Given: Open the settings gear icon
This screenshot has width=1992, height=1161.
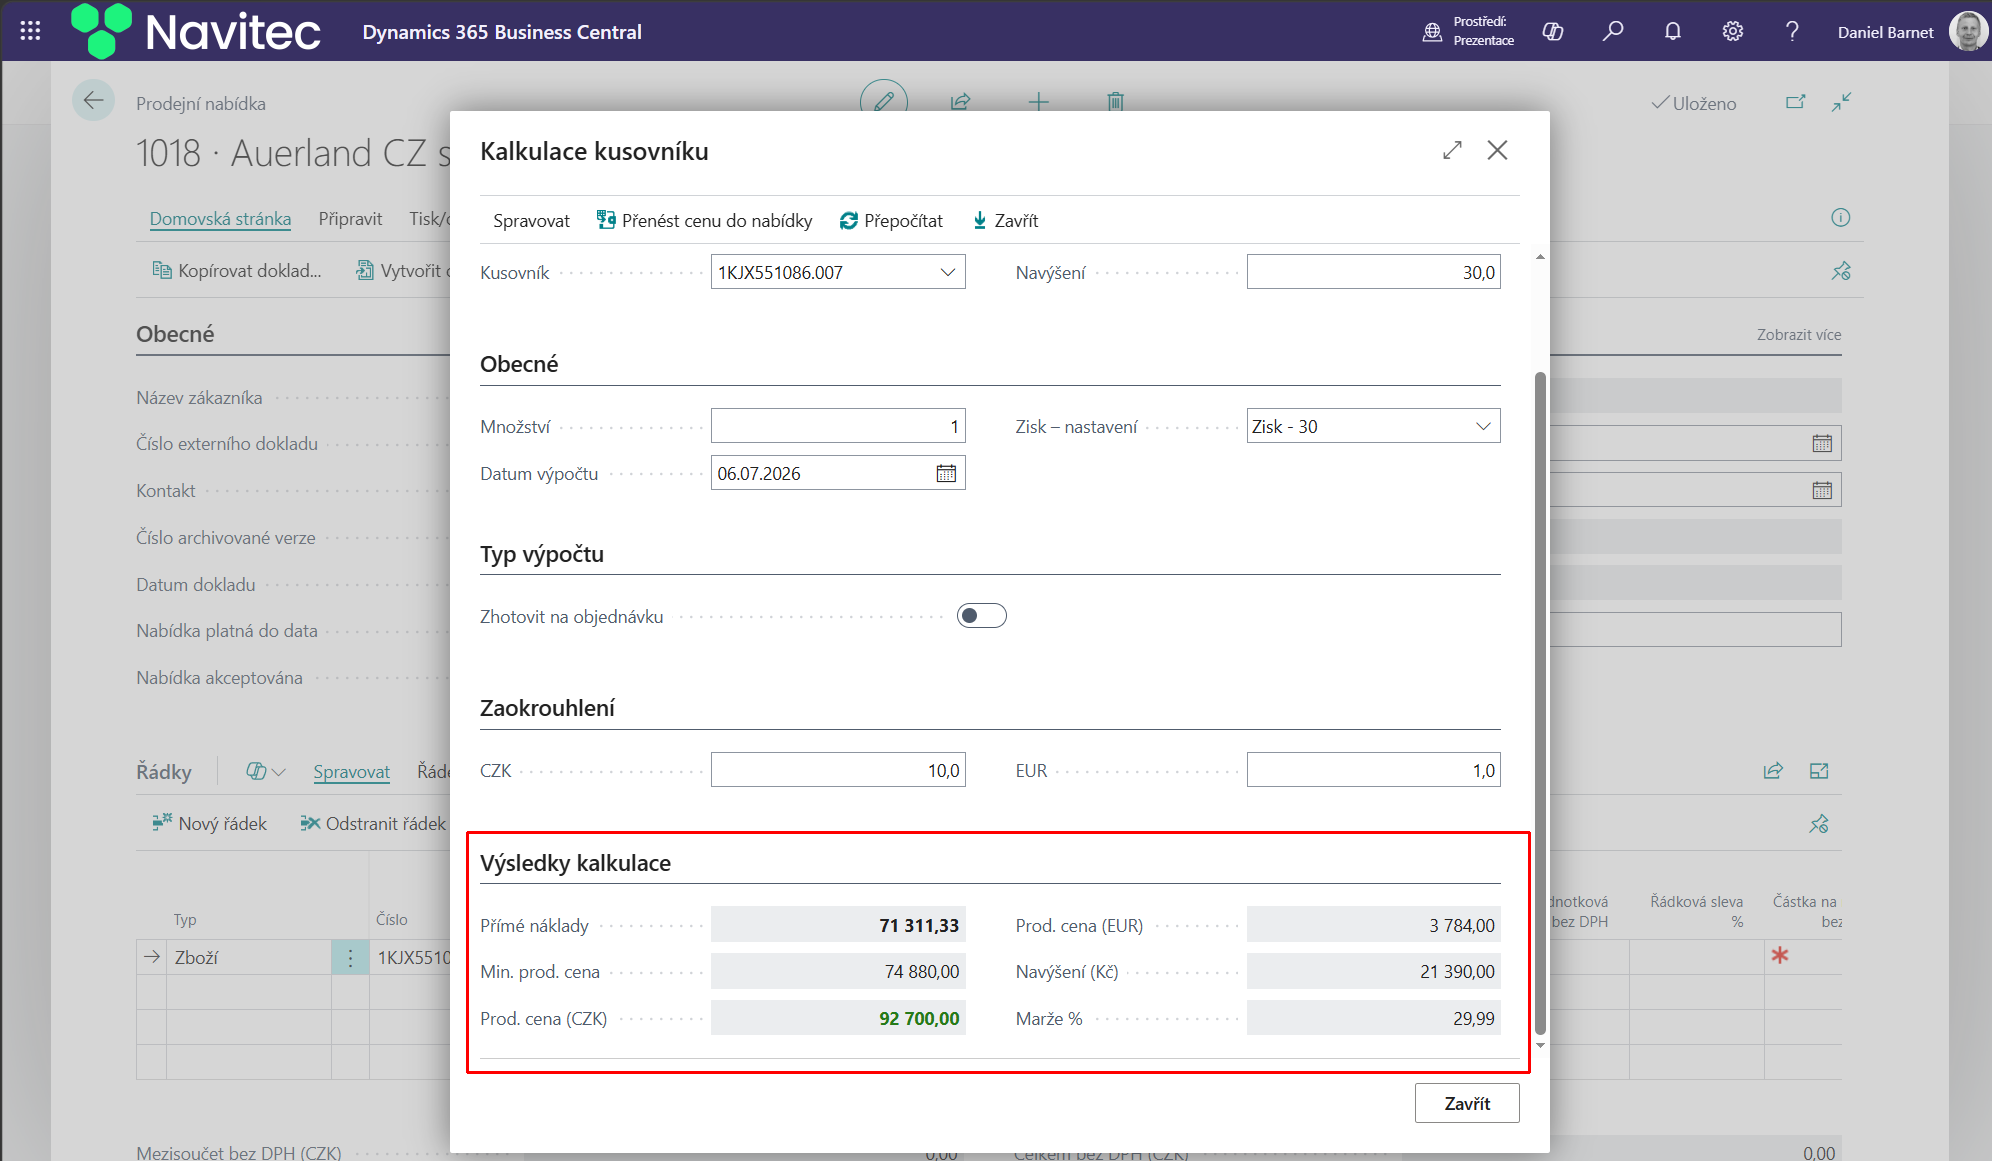Looking at the screenshot, I should pyautogui.click(x=1732, y=31).
